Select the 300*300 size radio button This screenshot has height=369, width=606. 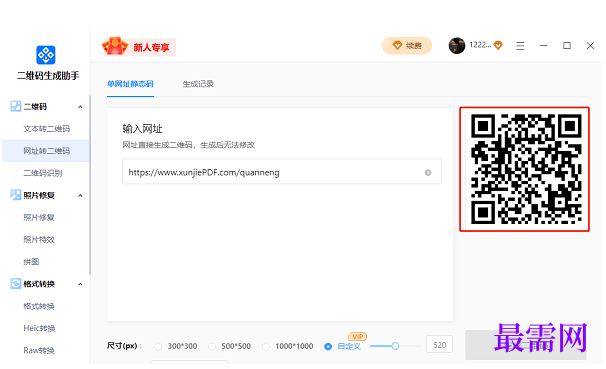click(158, 347)
